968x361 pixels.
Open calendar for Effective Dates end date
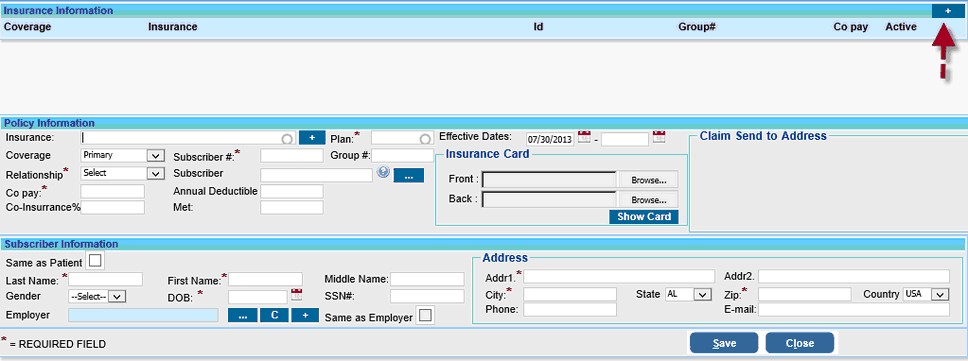659,137
